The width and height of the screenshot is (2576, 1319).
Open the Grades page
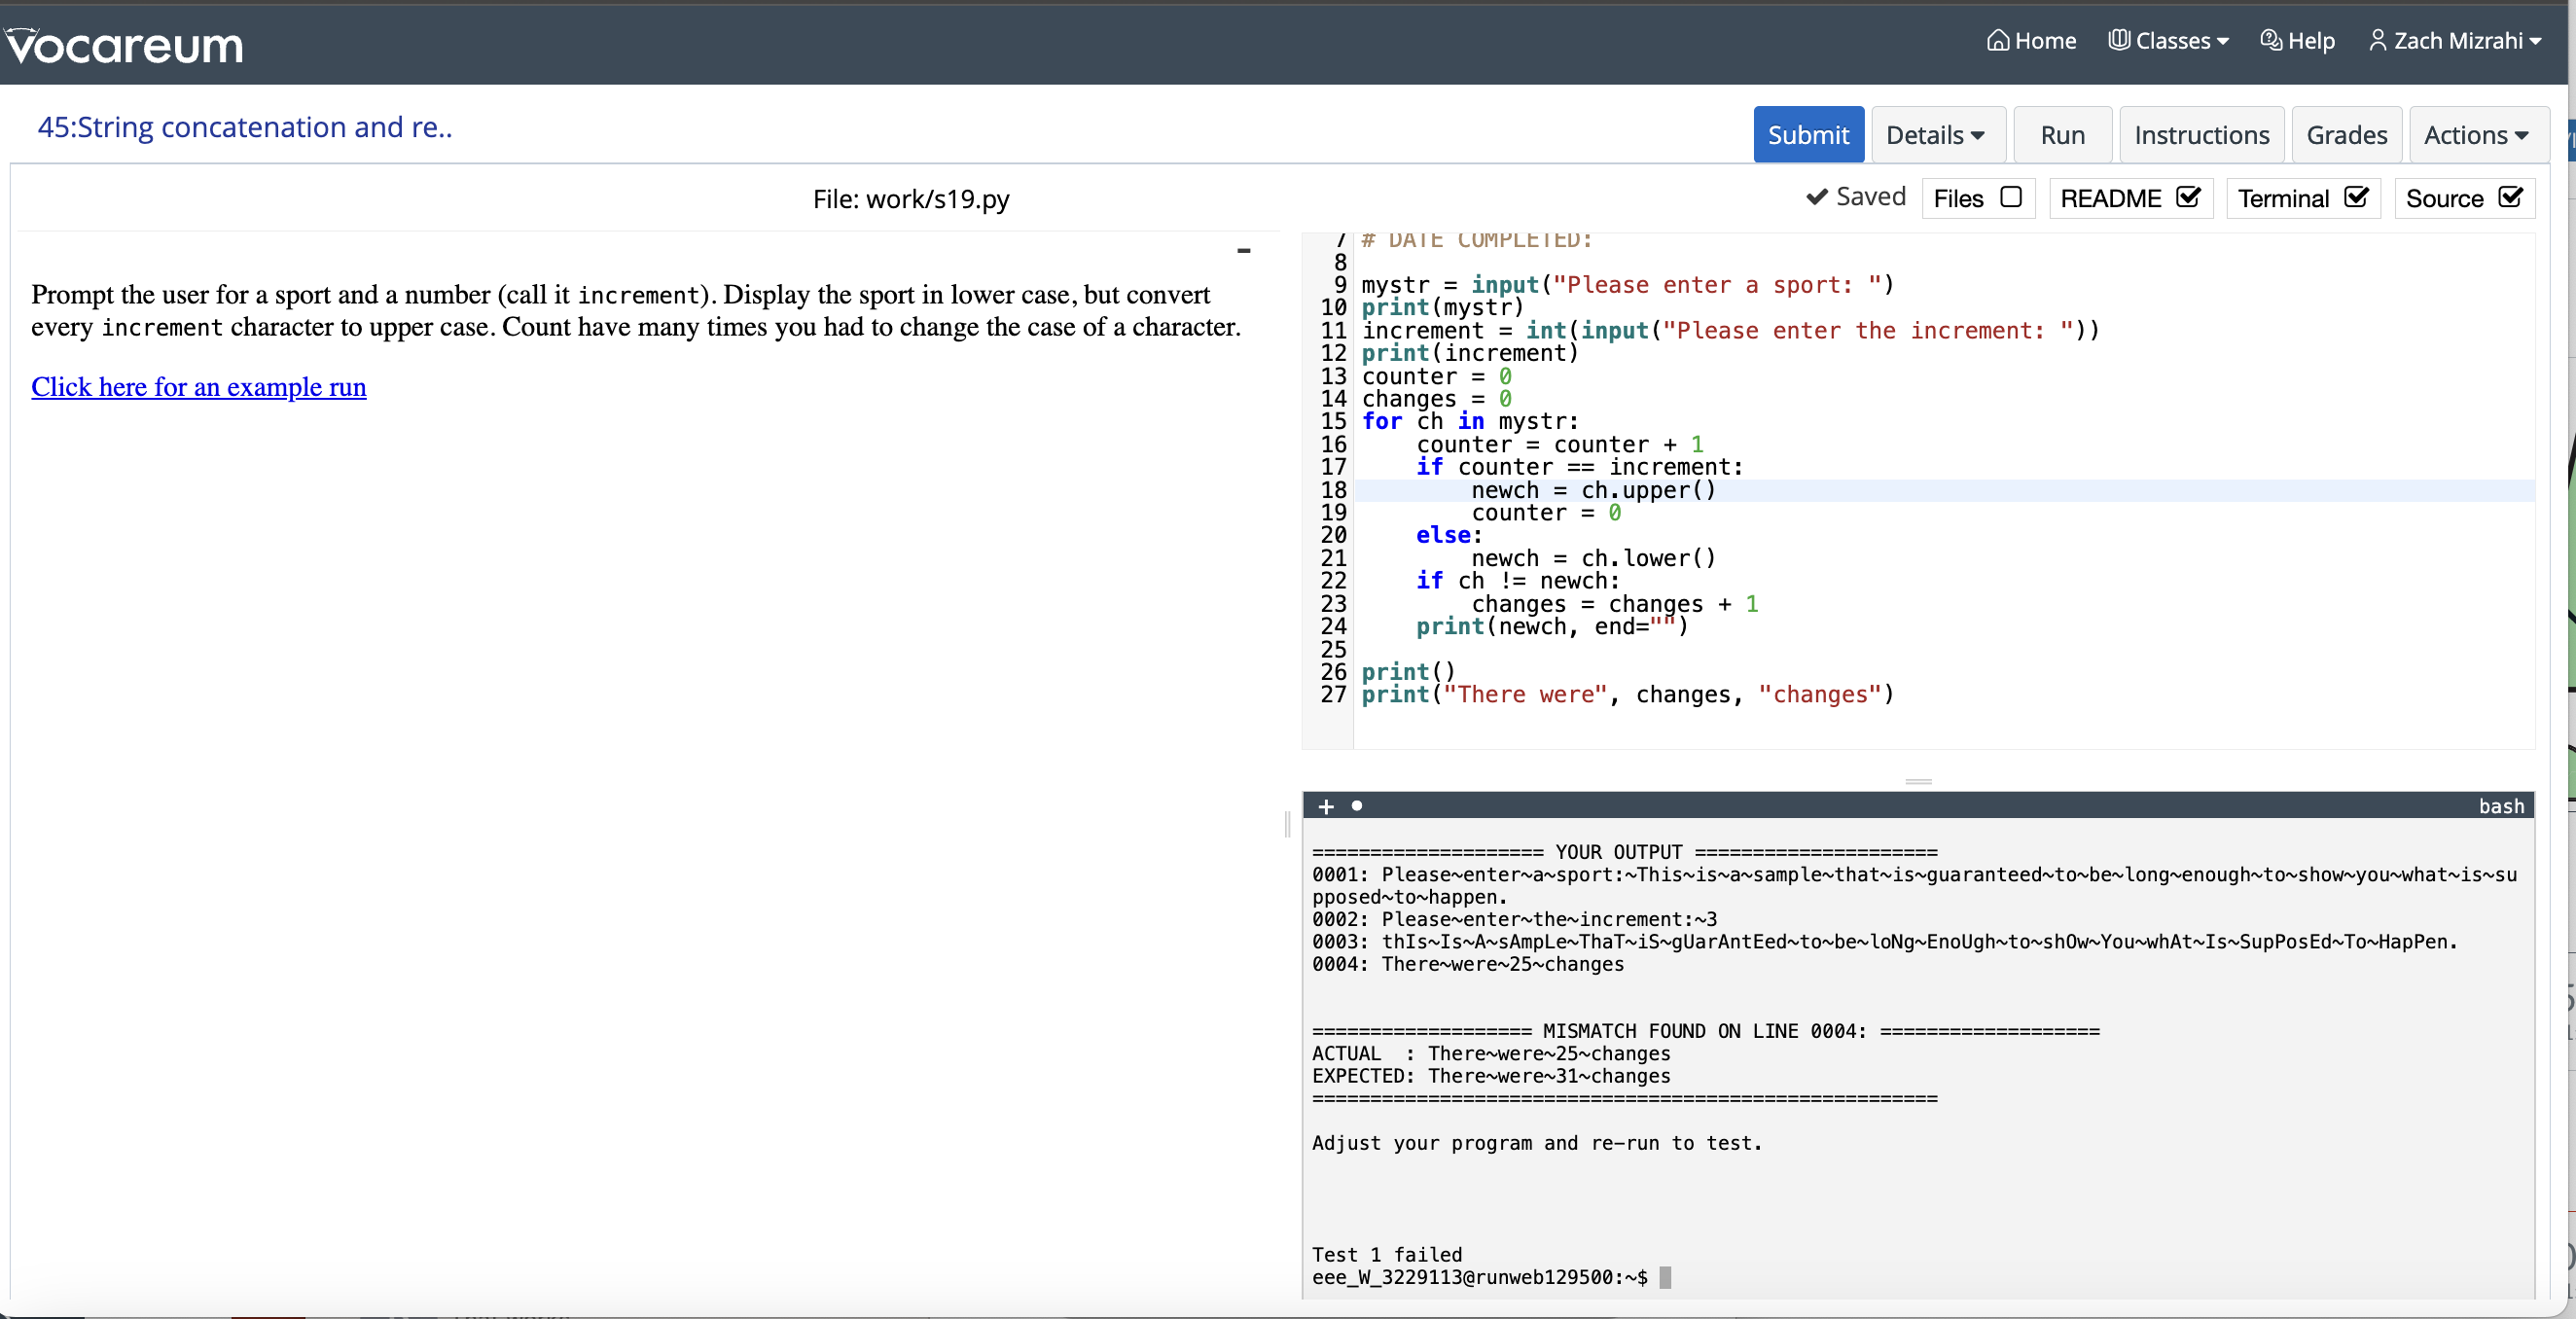pyautogui.click(x=2346, y=135)
